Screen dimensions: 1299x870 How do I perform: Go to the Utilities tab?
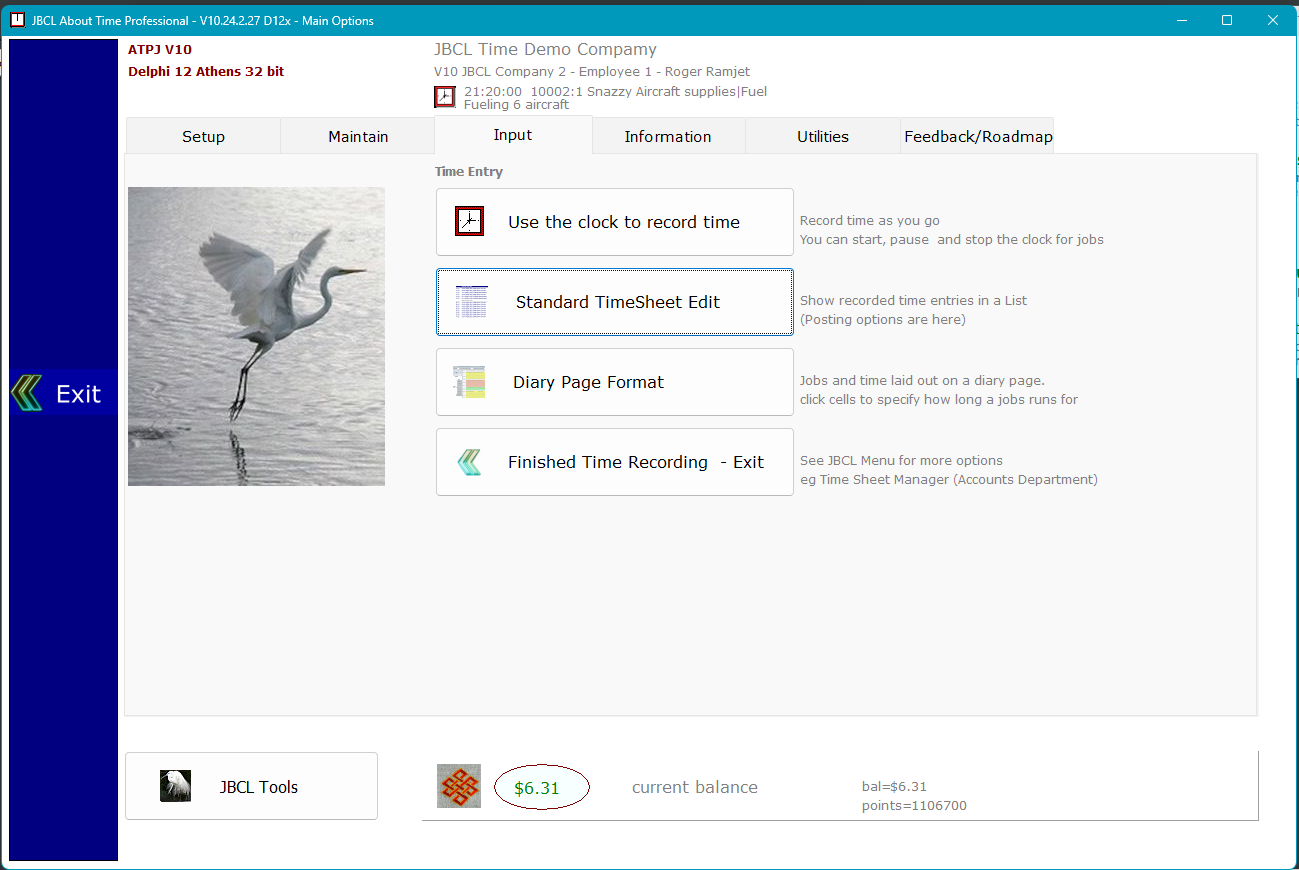click(x=822, y=137)
